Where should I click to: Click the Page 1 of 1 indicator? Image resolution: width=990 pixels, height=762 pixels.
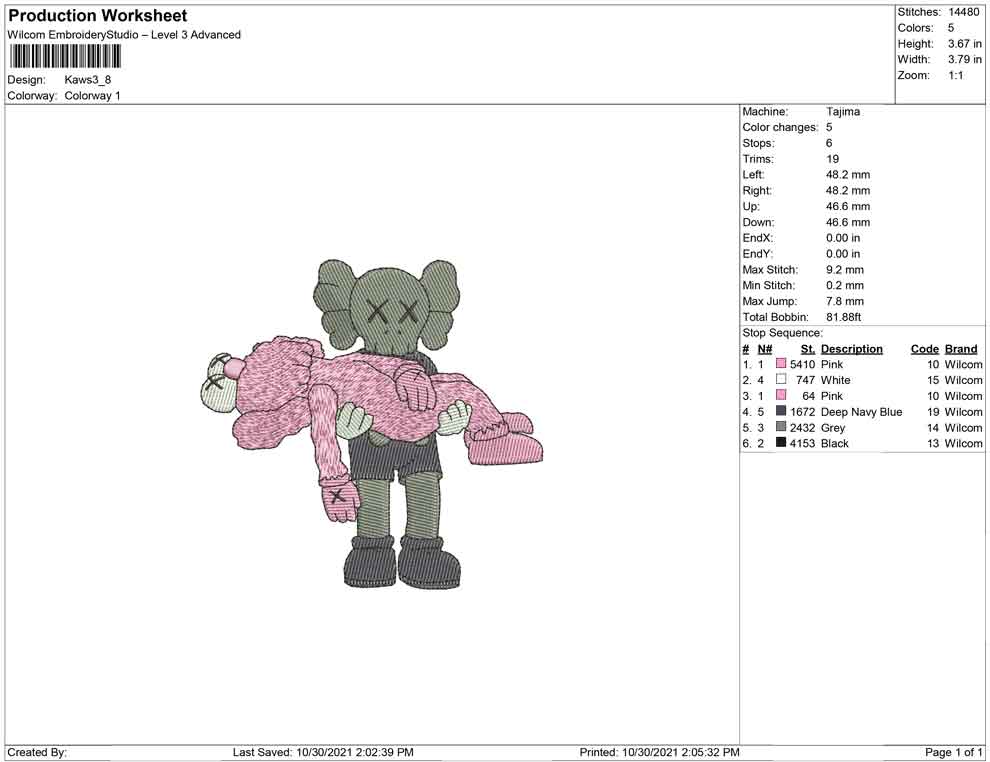tap(953, 752)
